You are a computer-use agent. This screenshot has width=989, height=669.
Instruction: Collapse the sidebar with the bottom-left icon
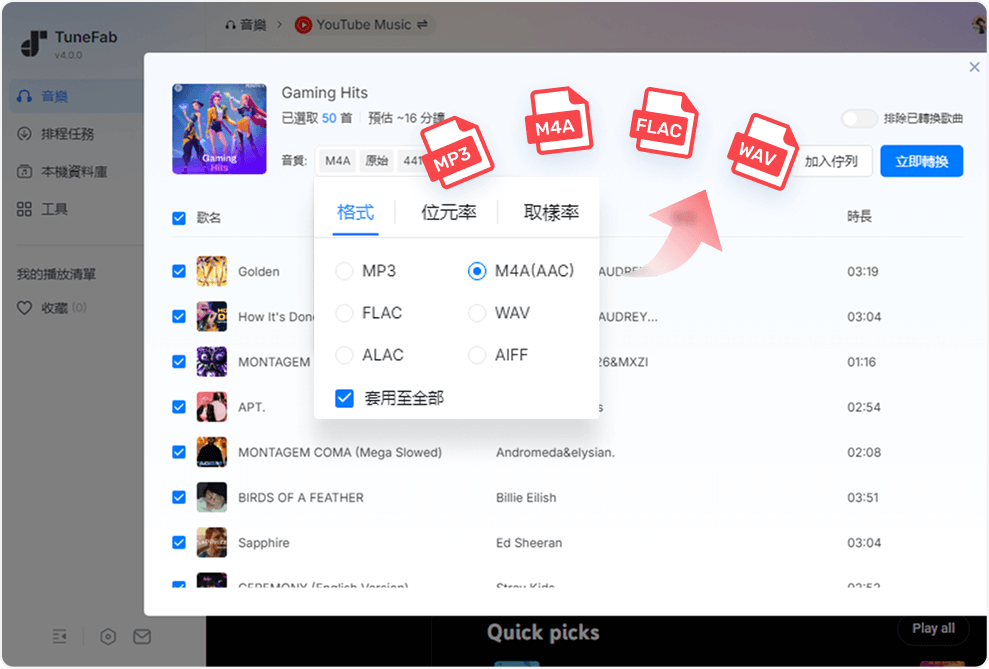pos(59,635)
